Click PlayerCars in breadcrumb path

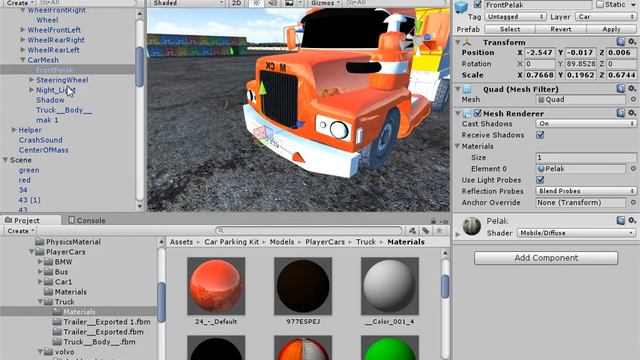[x=325, y=242]
